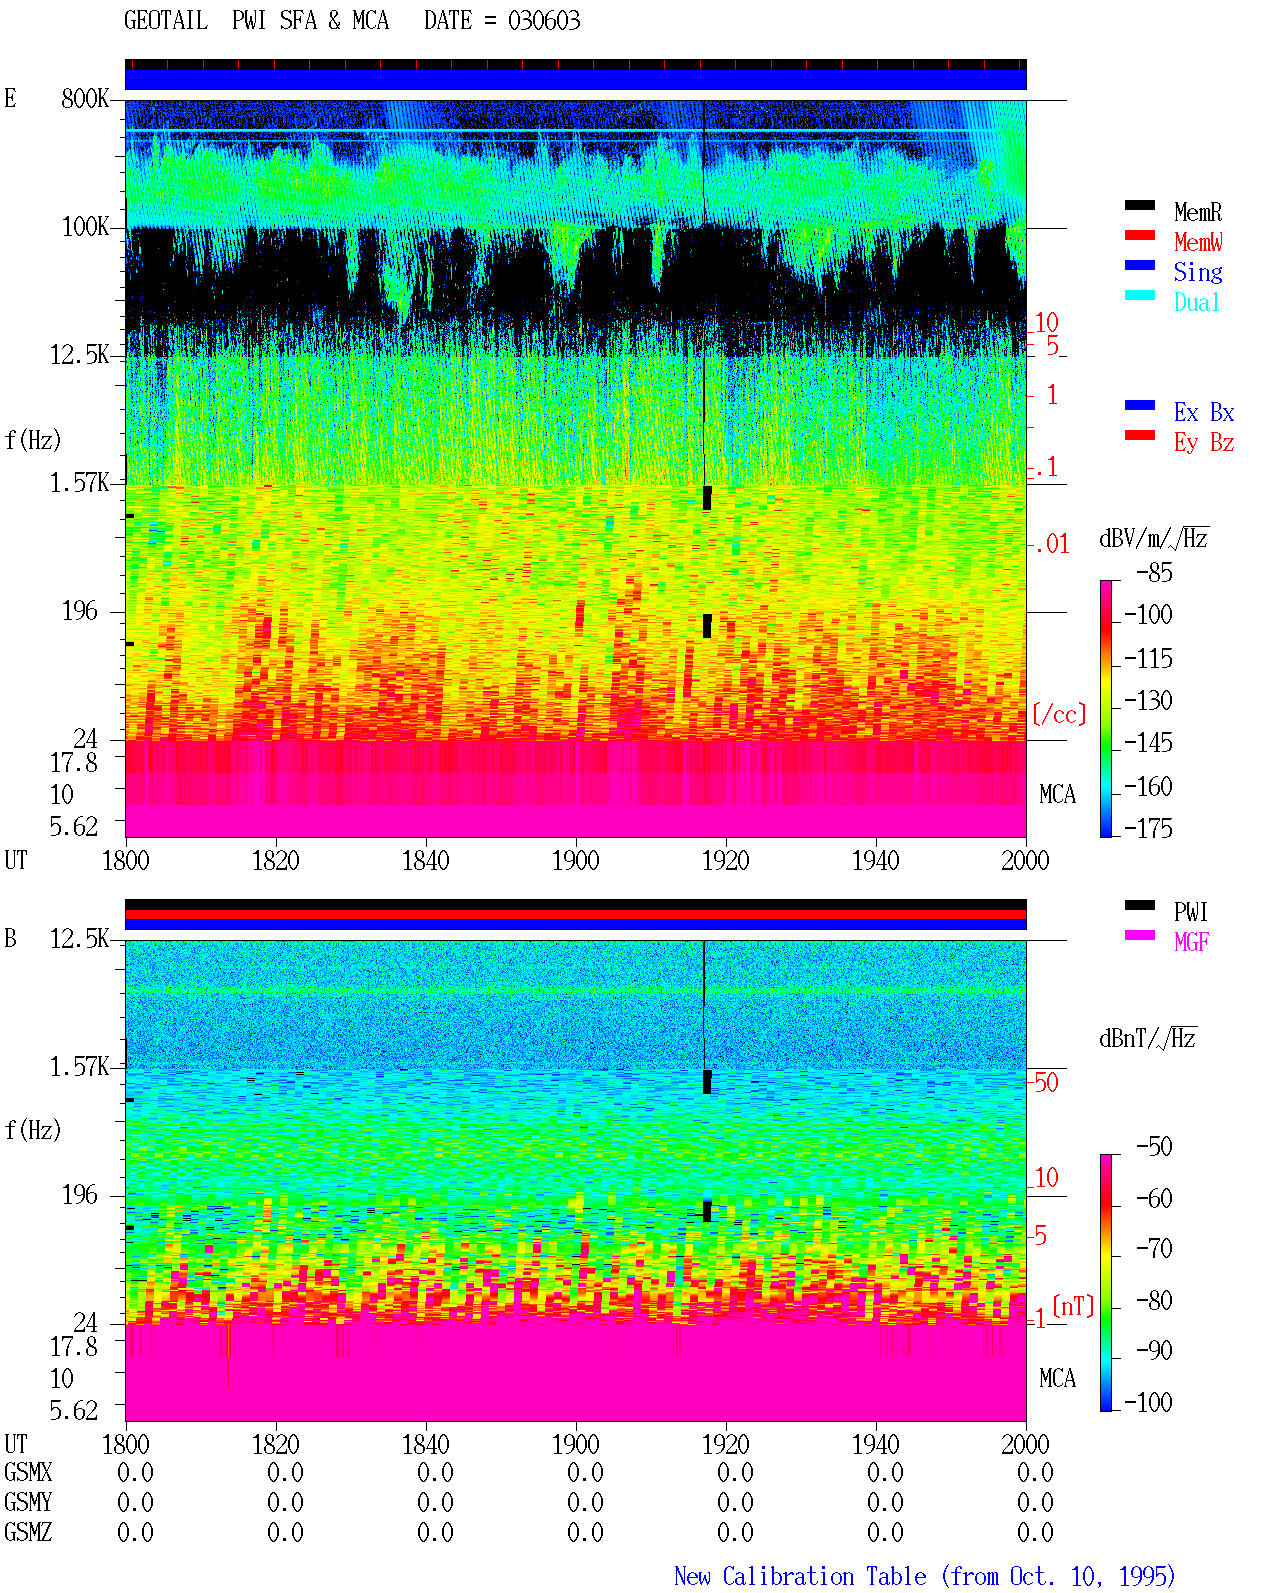The image size is (1280, 1593).
Task: Click the DATE = 030603 text
Action: tap(502, 21)
